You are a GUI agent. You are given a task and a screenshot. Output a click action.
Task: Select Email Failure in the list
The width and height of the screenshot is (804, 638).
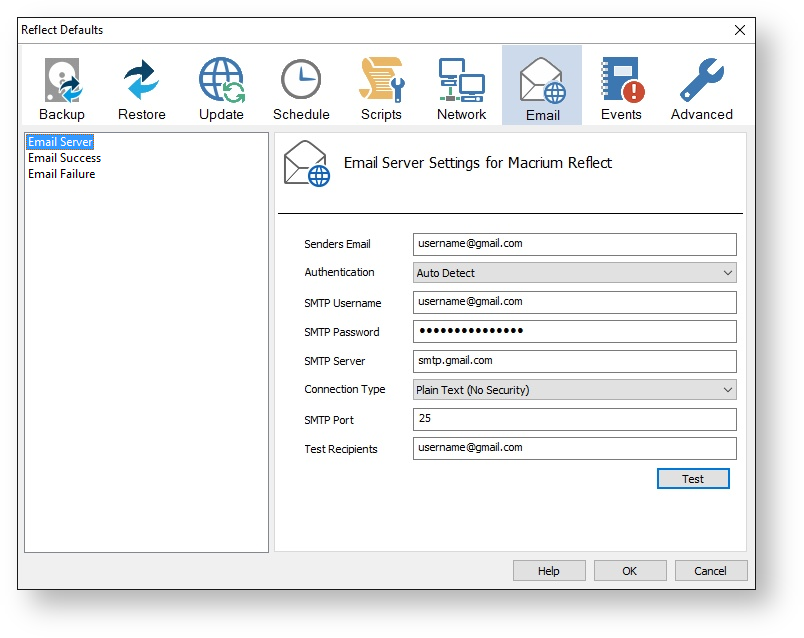point(62,174)
